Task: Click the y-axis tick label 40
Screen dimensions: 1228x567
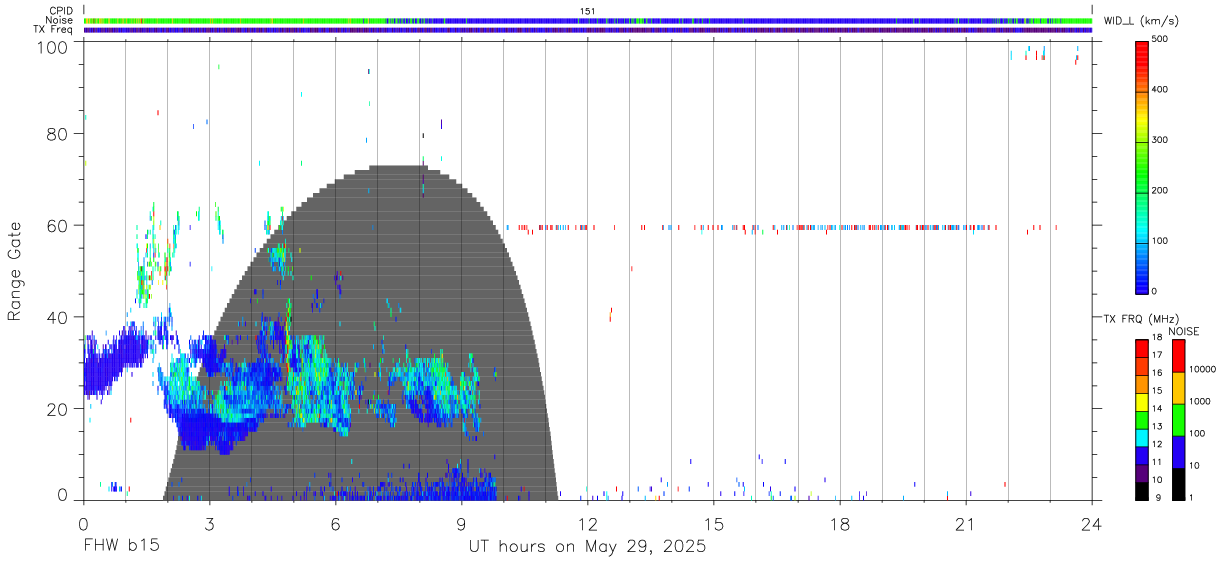Action: pyautogui.click(x=58, y=317)
